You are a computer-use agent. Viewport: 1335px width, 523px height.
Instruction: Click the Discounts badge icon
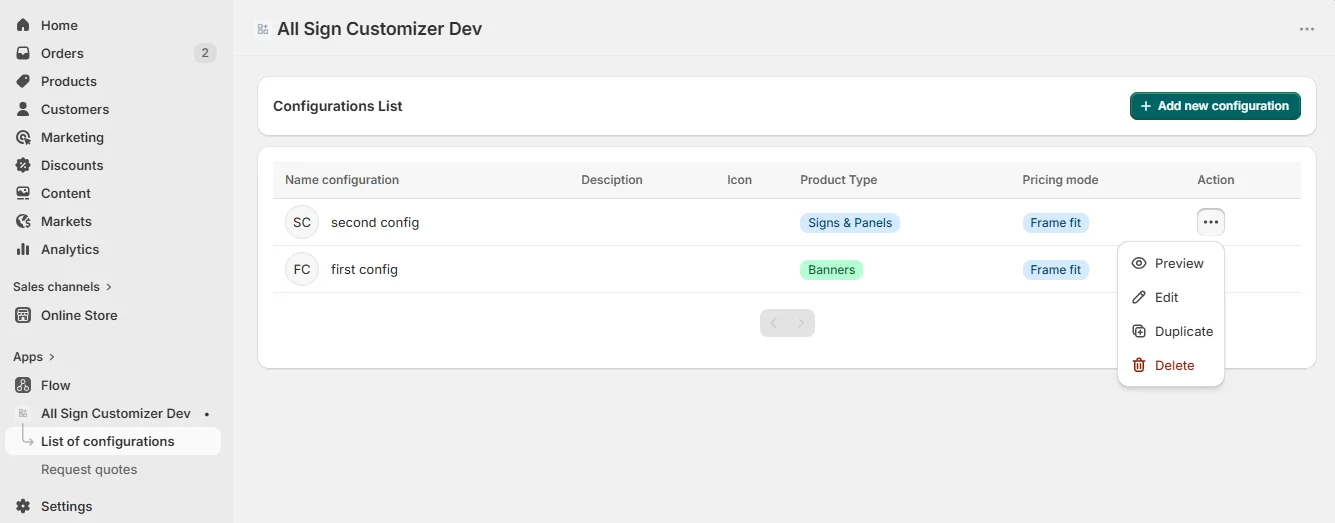[23, 165]
